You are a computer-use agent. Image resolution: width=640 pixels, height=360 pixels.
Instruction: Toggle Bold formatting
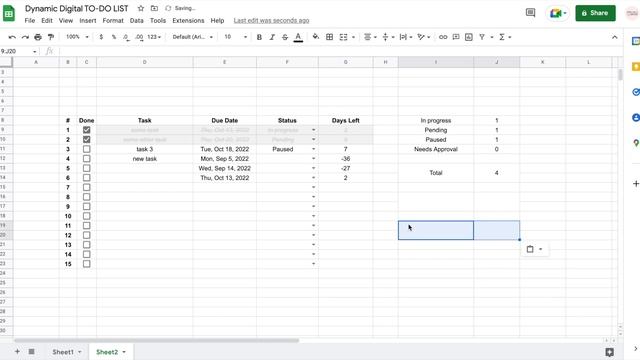(x=259, y=37)
